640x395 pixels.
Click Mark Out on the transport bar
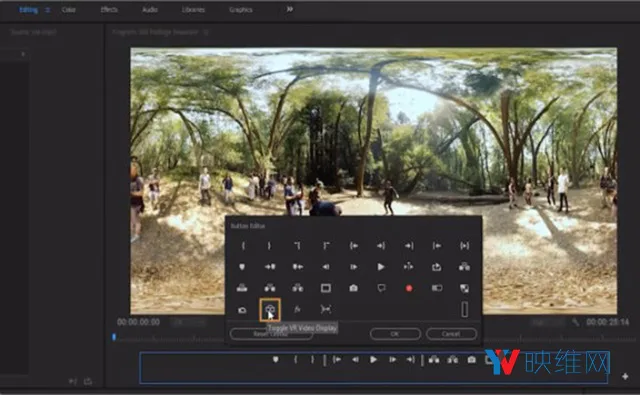pos(312,359)
